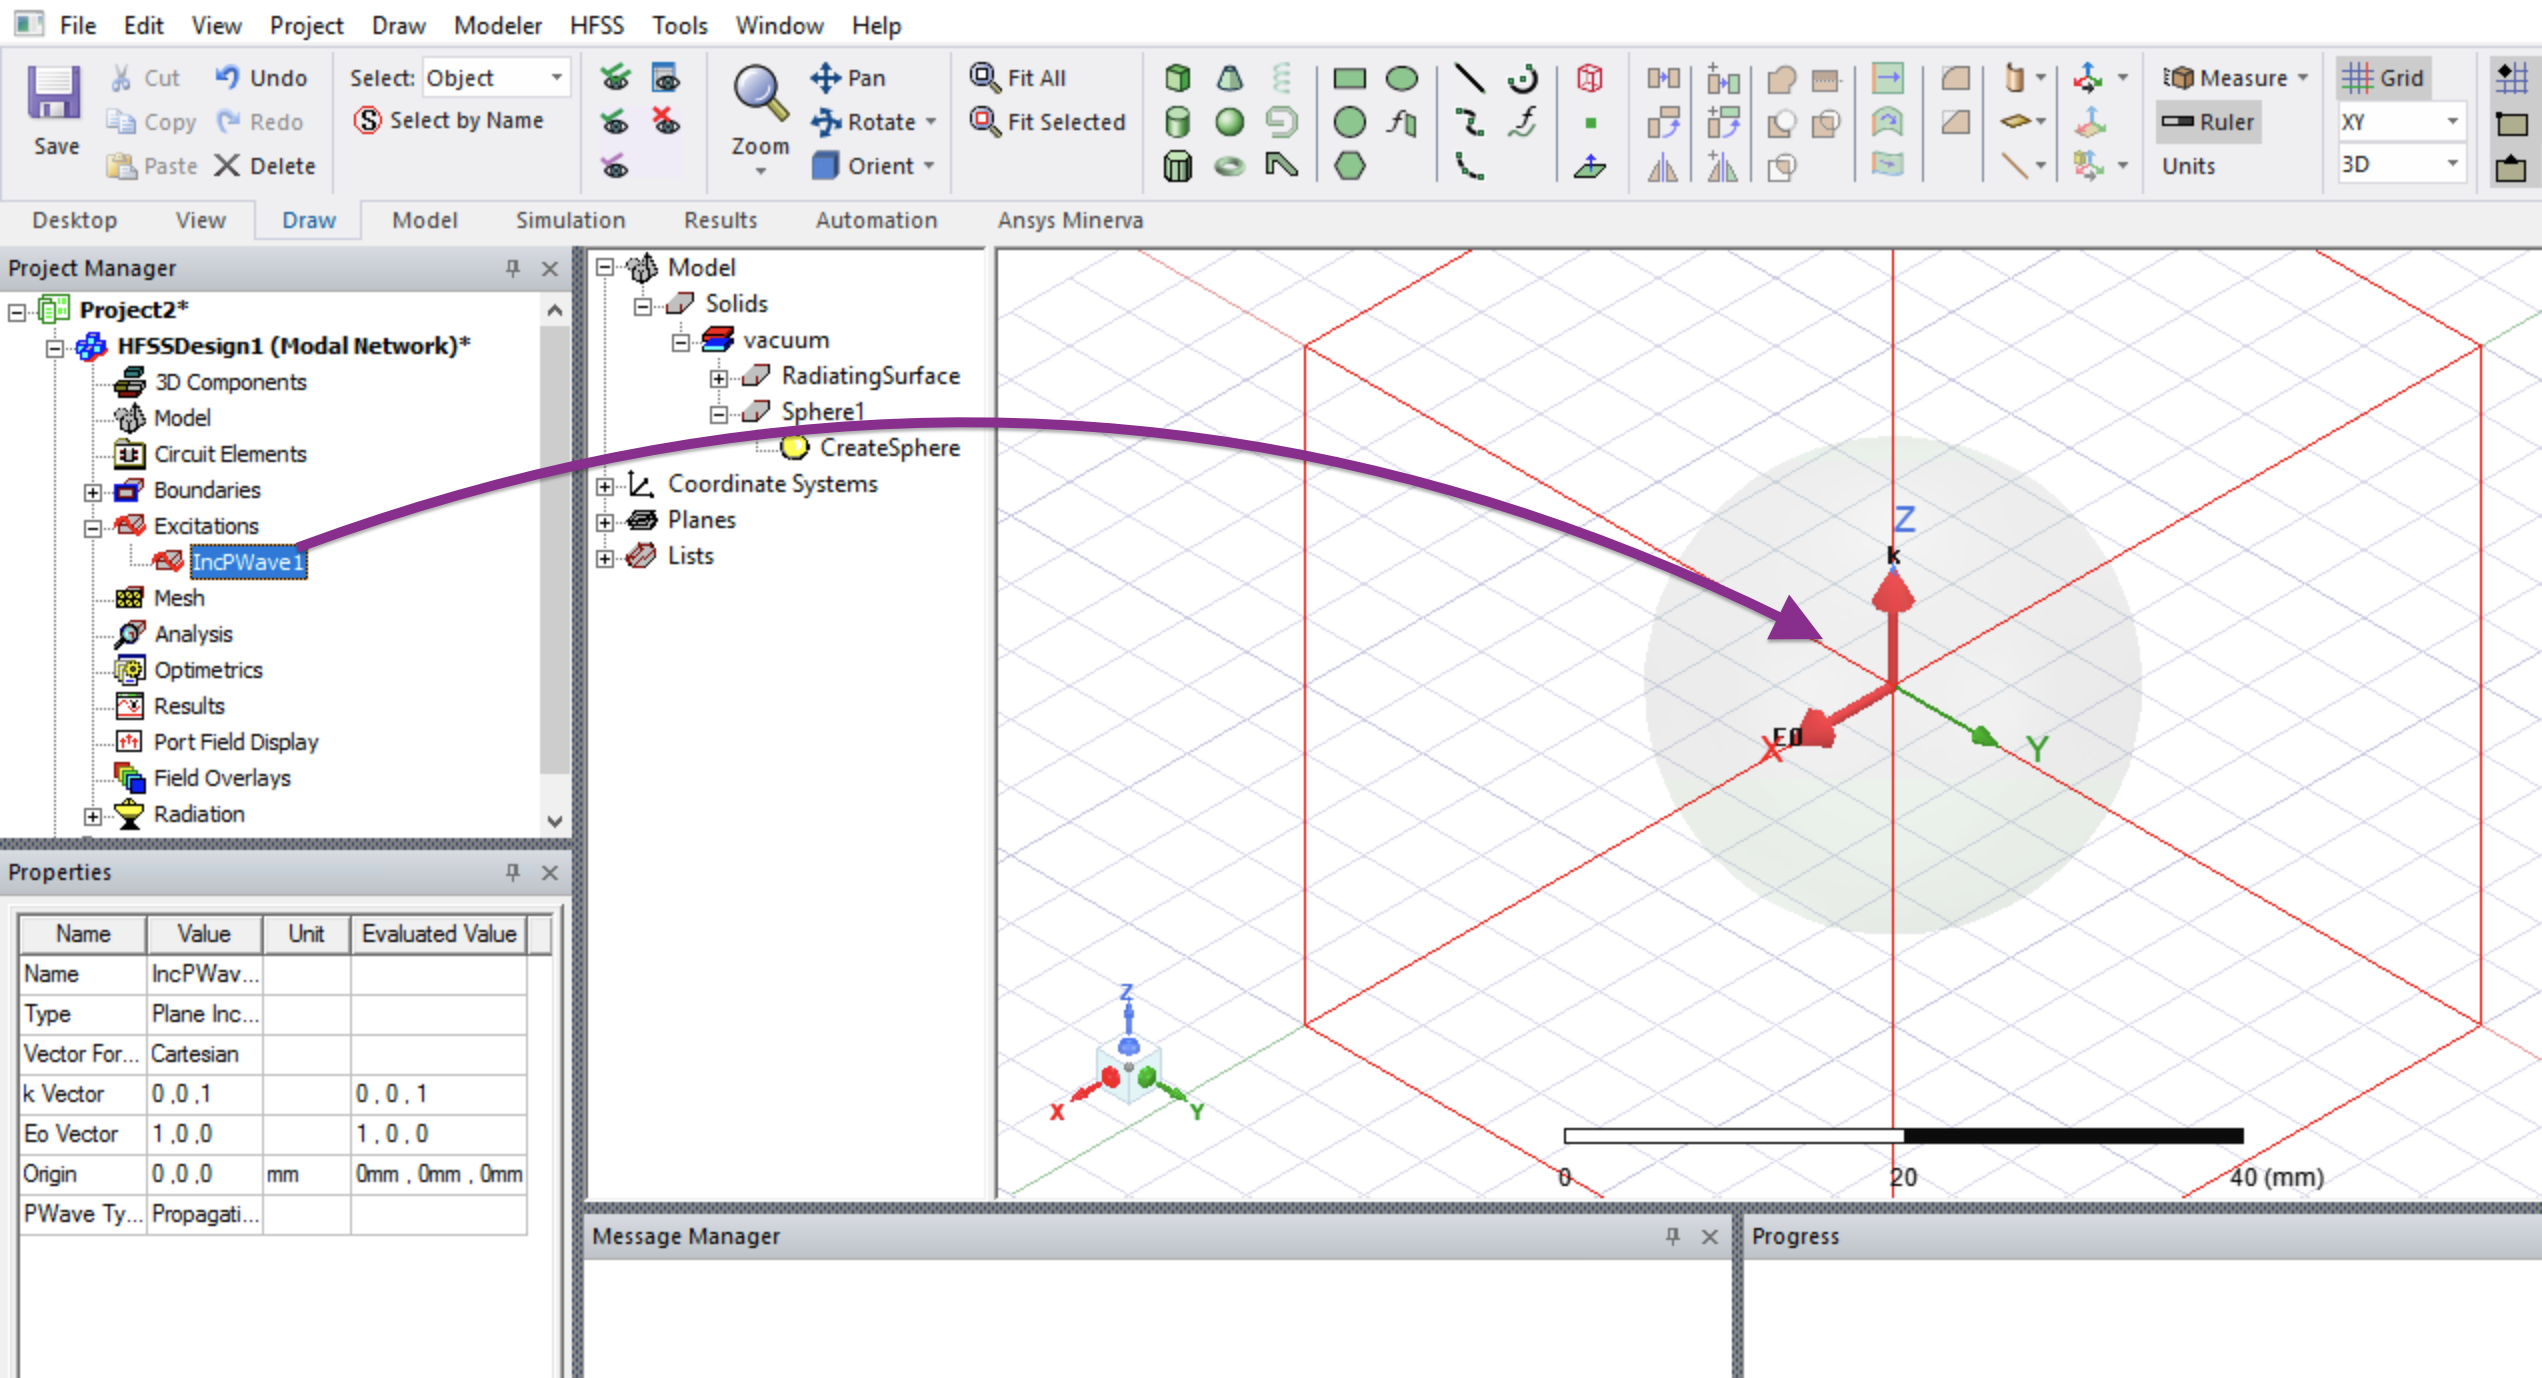Switch to the Automation ribbon tab
2542x1378 pixels.
[x=876, y=220]
